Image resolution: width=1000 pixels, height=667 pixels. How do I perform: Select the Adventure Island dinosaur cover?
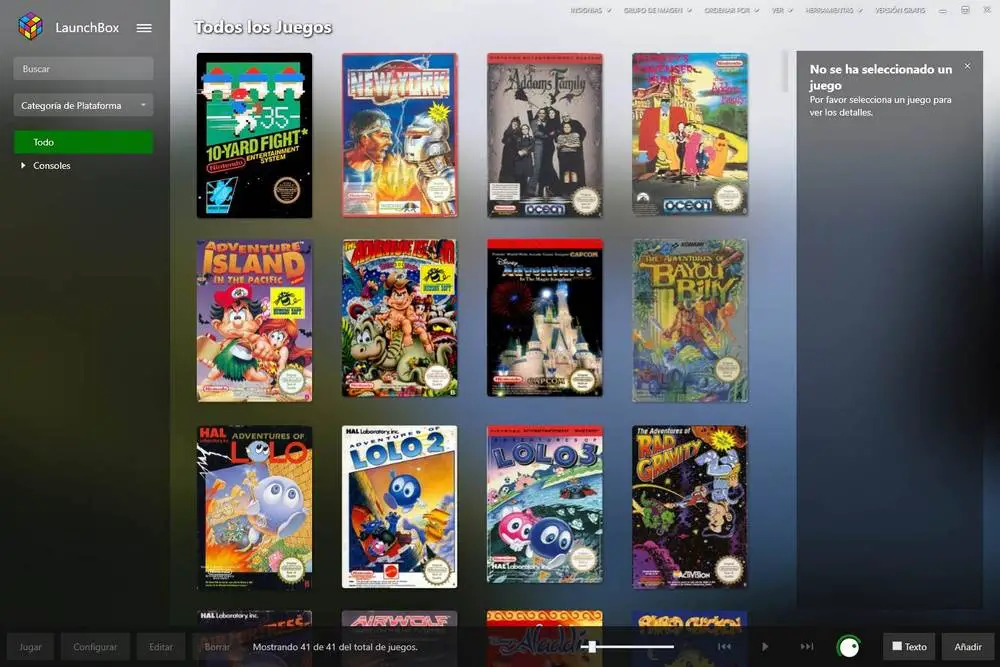[400, 318]
